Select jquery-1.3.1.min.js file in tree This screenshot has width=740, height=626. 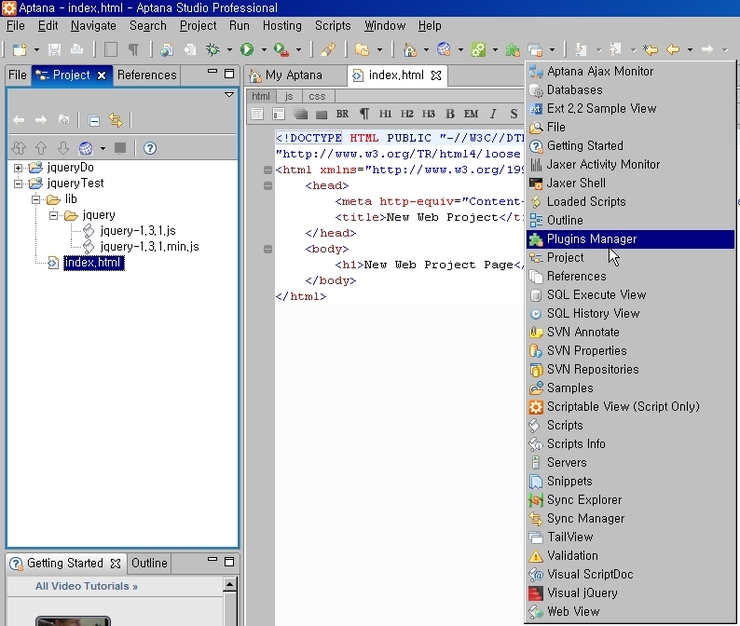150,246
